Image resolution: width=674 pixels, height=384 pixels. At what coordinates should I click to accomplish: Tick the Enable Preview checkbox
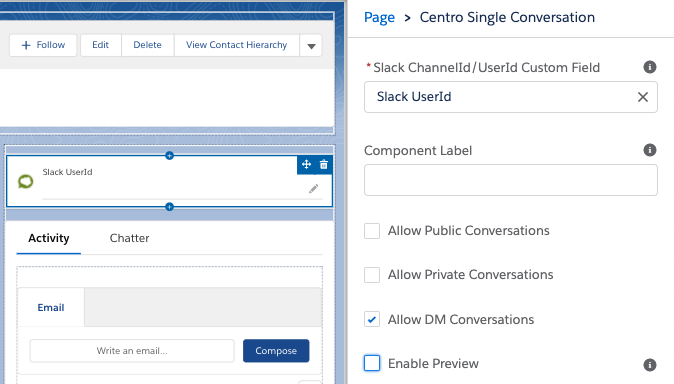(x=372, y=363)
